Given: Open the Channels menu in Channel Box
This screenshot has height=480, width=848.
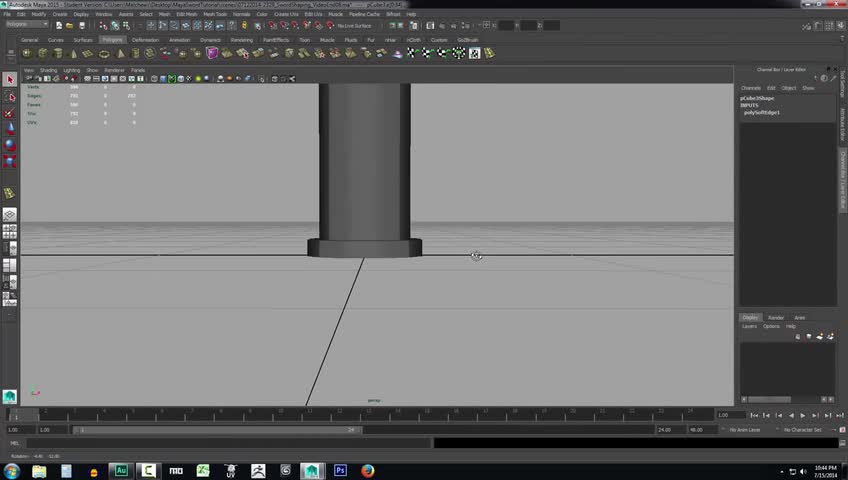Looking at the screenshot, I should click(x=751, y=88).
